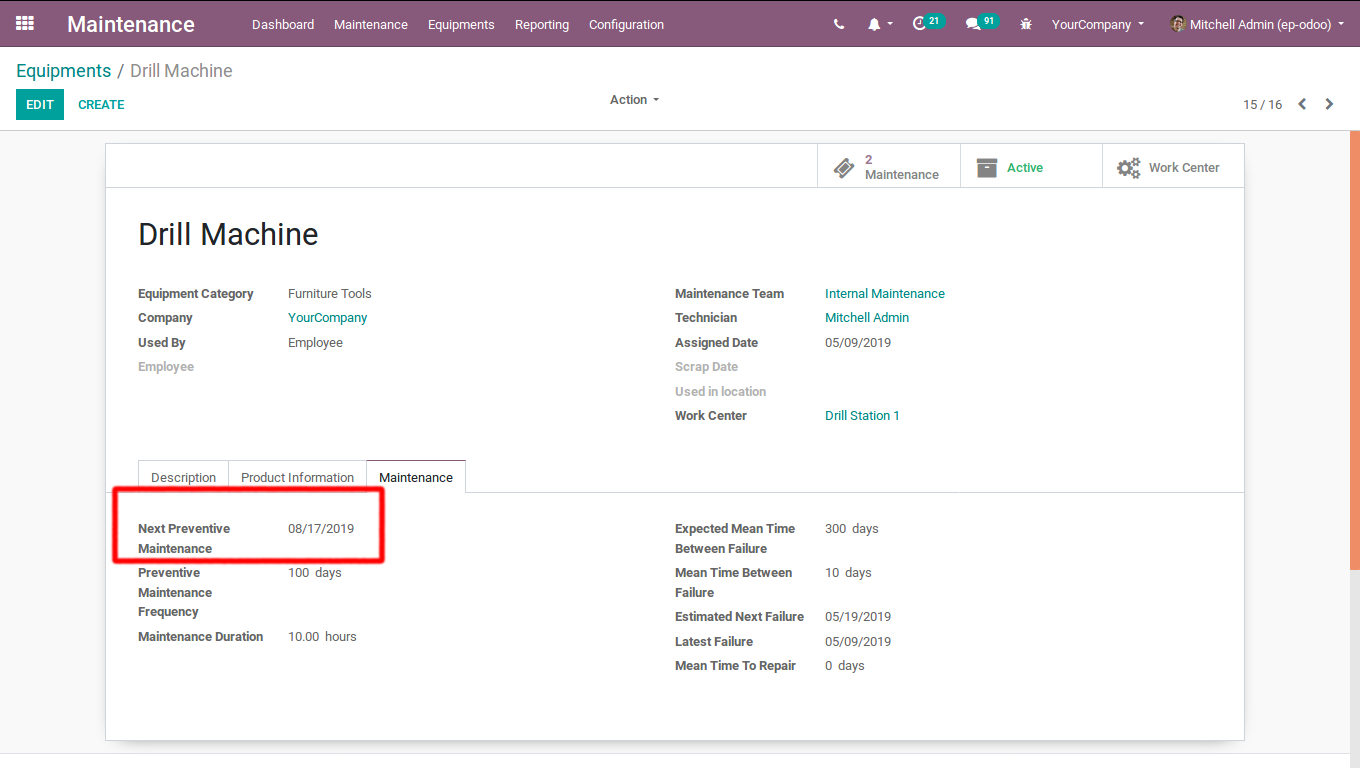Click the 10.00 hours duration value
The height and width of the screenshot is (768, 1360).
coord(322,637)
